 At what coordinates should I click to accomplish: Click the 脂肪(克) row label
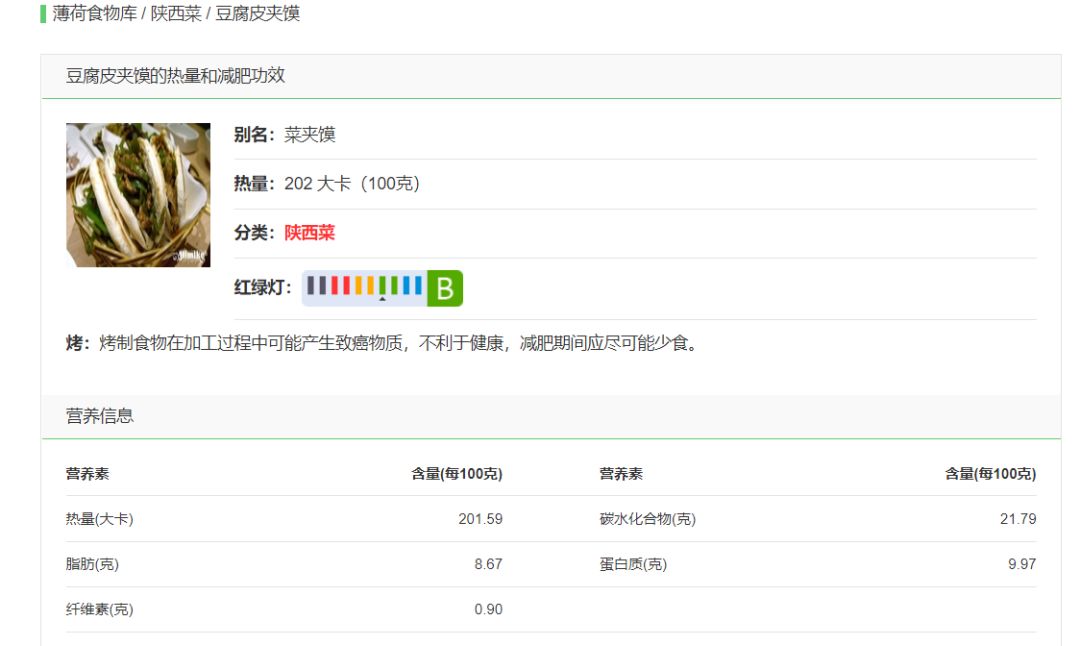tap(92, 564)
